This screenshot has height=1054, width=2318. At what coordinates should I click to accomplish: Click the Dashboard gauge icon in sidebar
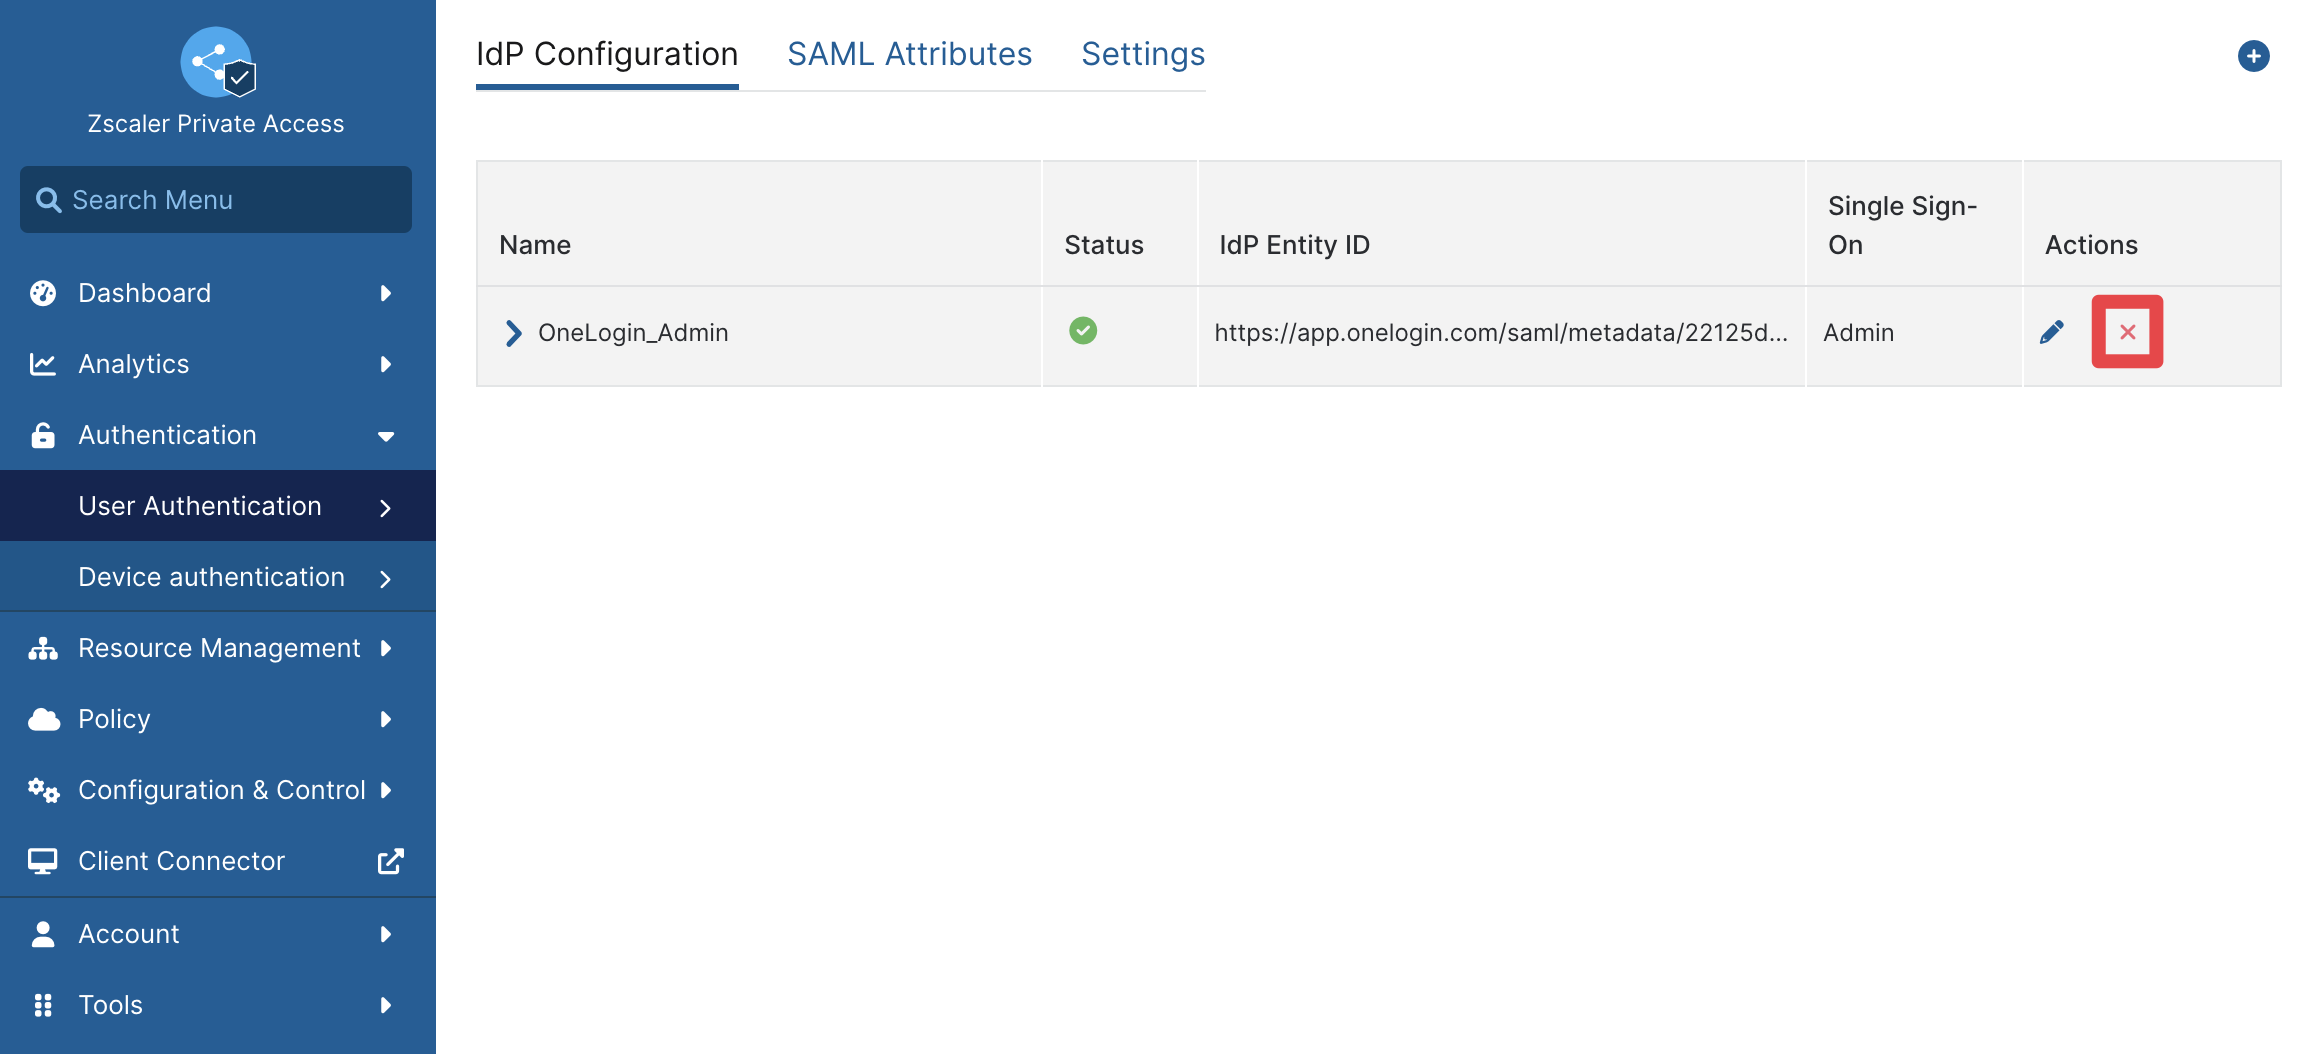tap(43, 293)
